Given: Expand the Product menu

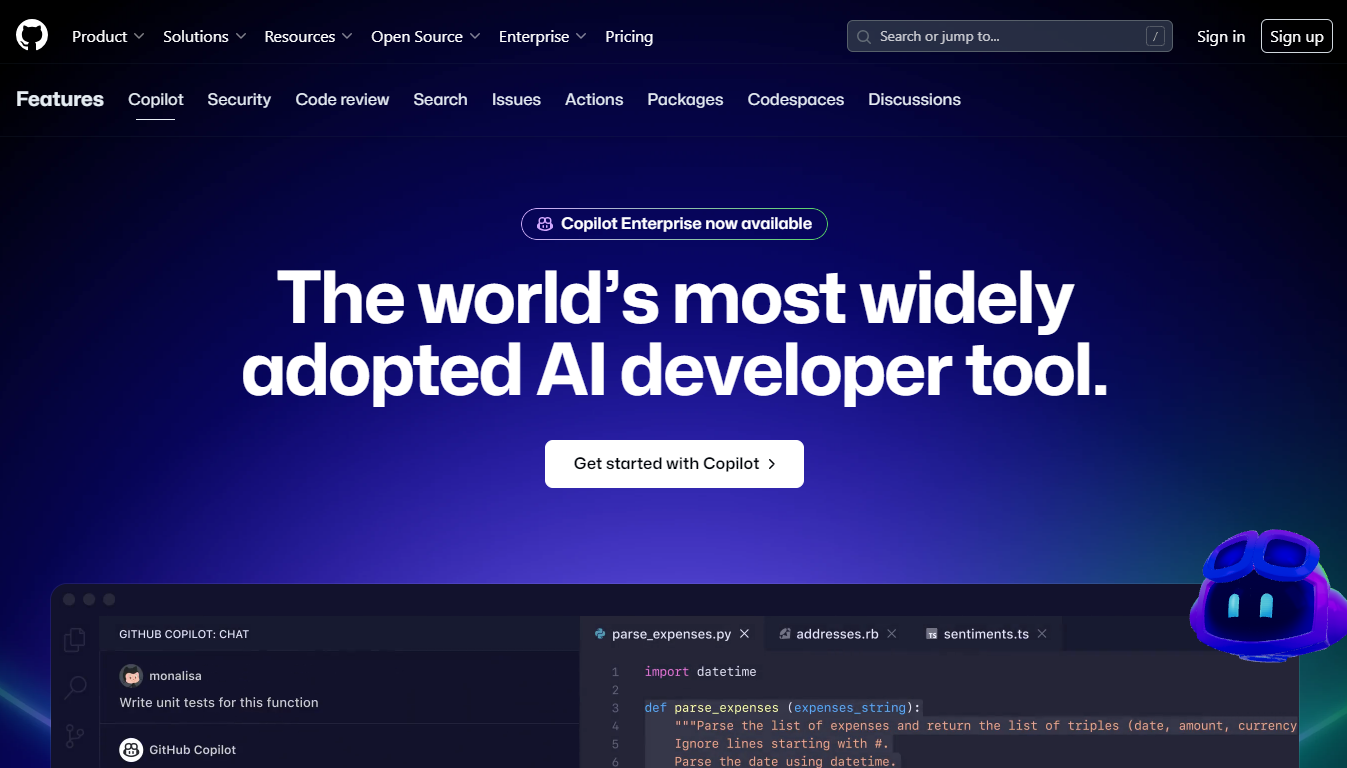Looking at the screenshot, I should pos(108,37).
